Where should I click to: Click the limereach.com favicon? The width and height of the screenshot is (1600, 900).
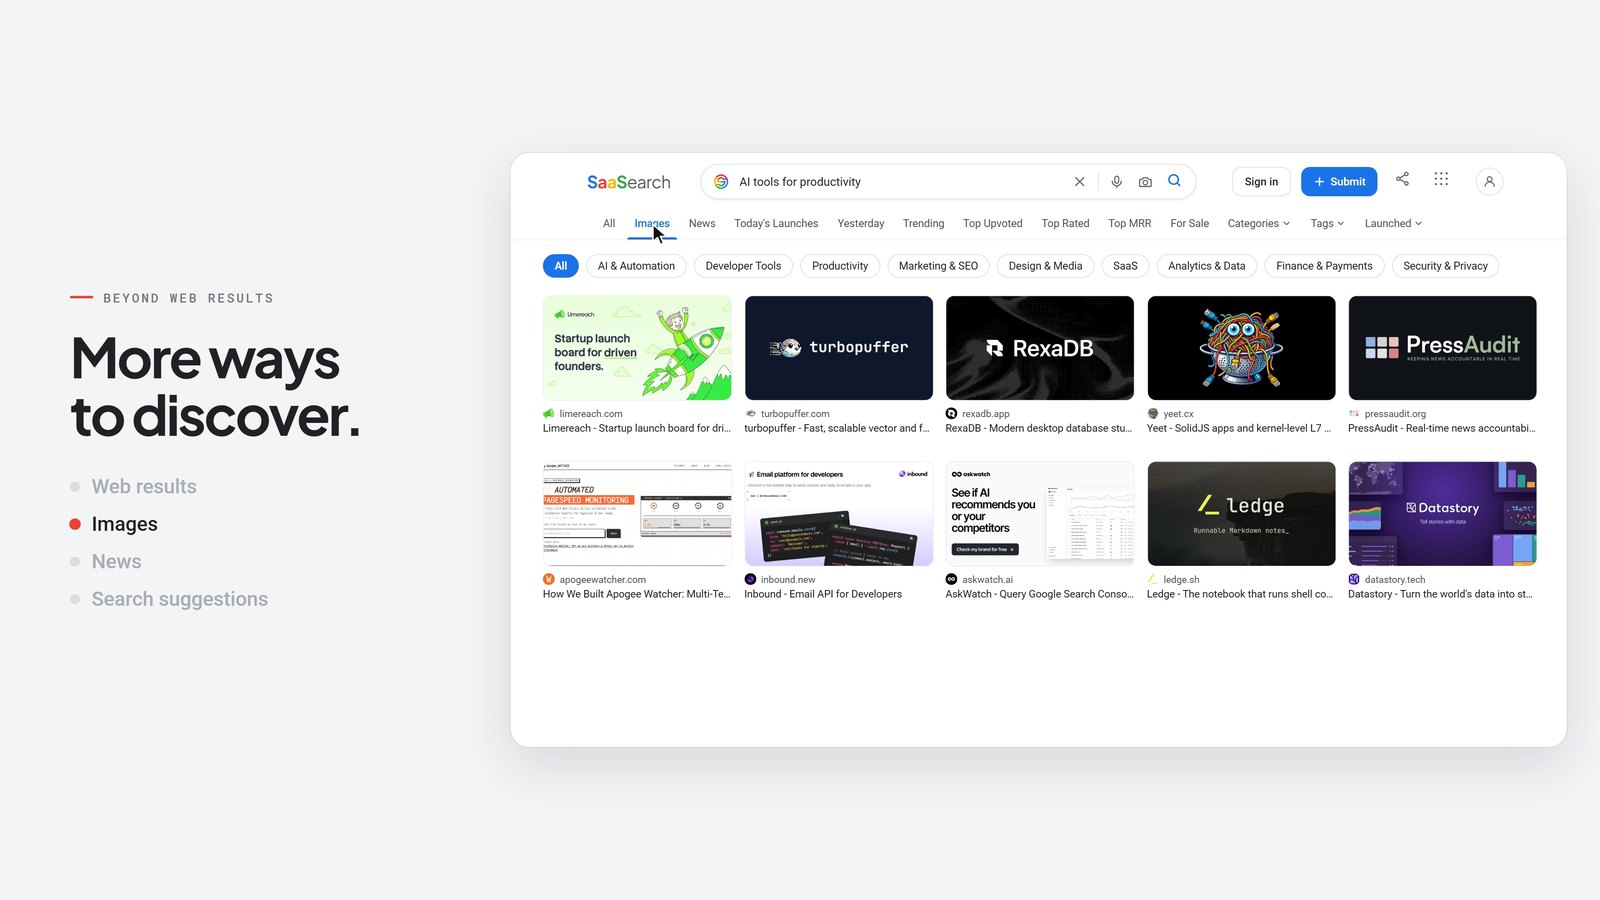click(x=548, y=413)
